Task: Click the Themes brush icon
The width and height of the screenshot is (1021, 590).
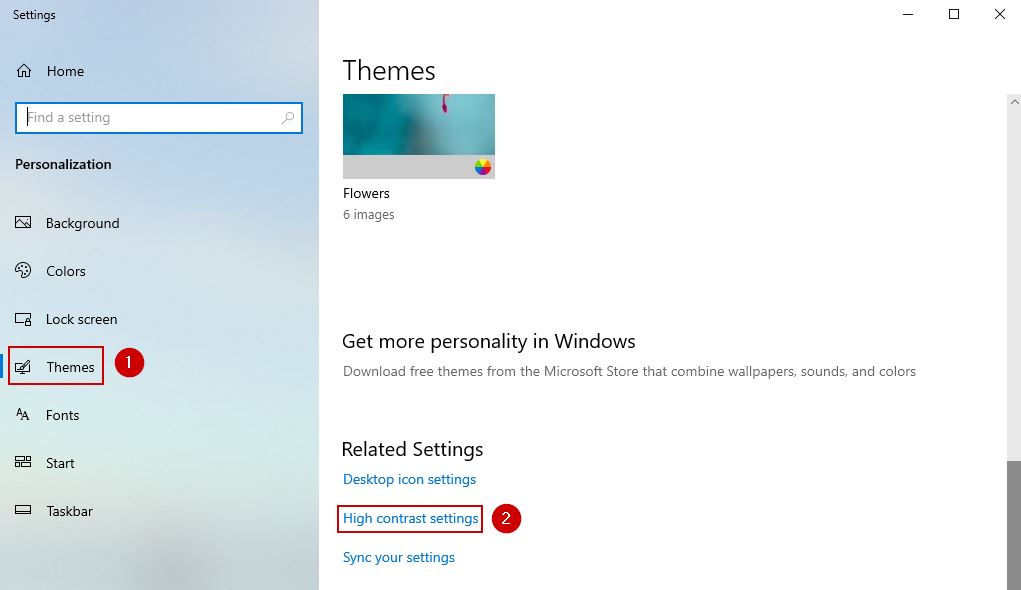Action: coord(24,367)
